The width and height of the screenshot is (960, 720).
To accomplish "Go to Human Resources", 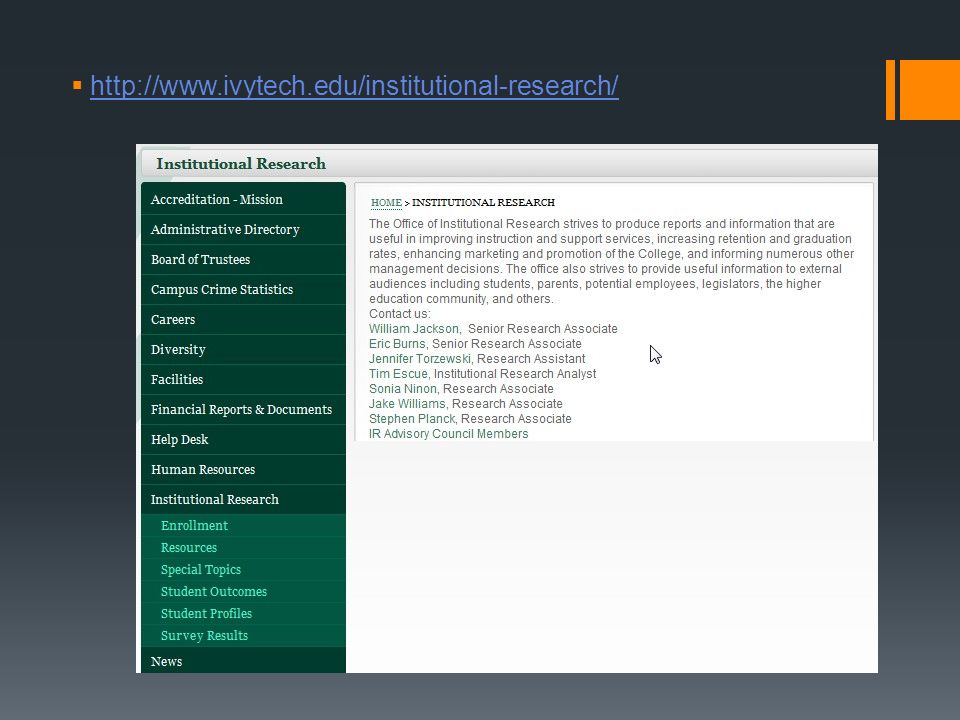I will [x=243, y=470].
